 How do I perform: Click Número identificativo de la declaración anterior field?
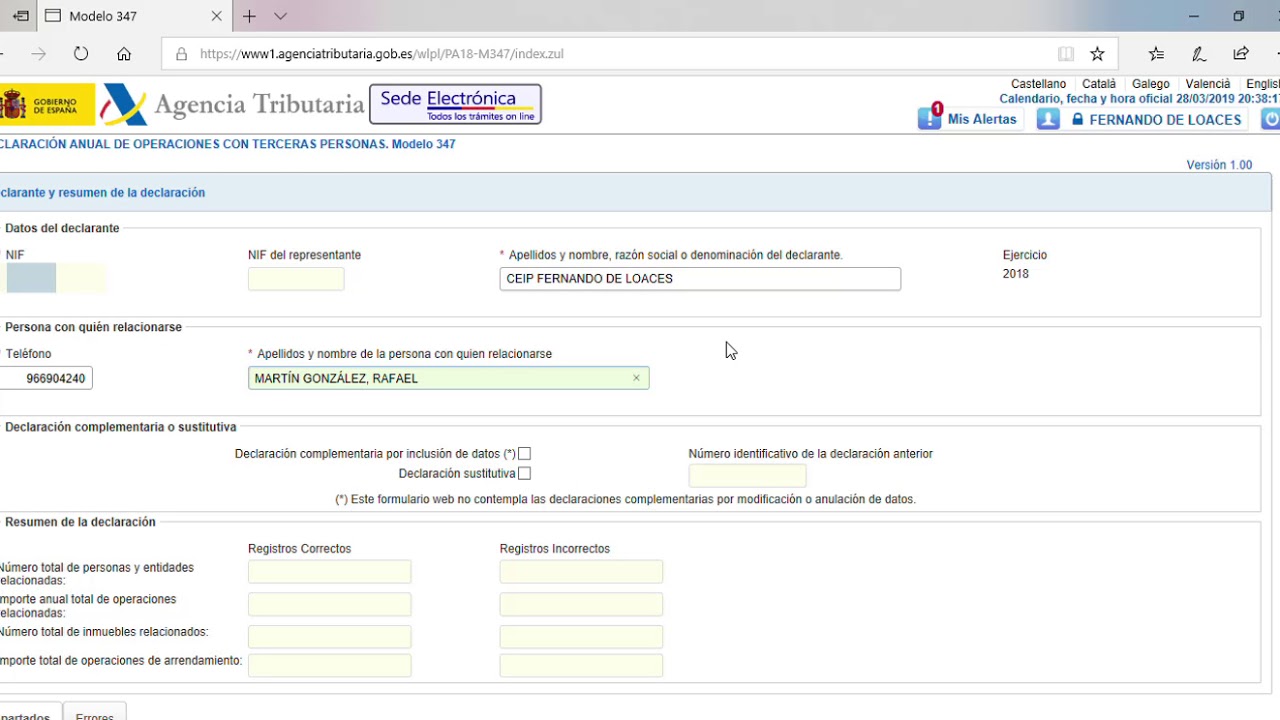click(x=747, y=476)
